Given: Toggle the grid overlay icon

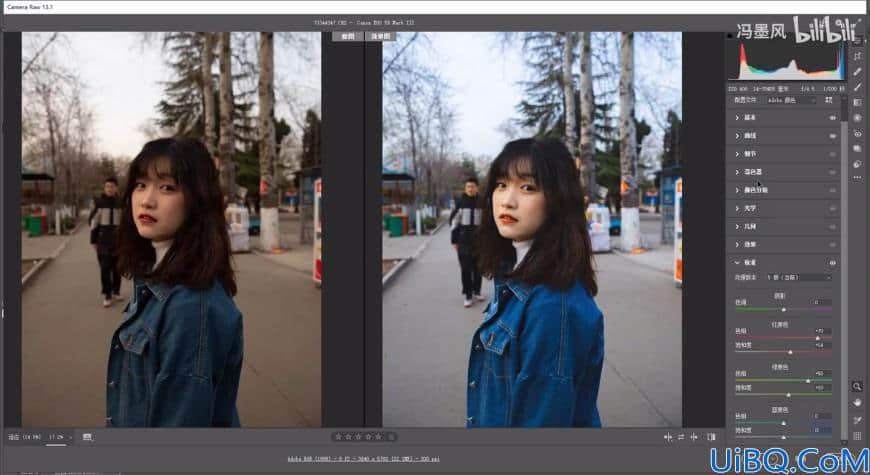Looking at the screenshot, I should [857, 436].
